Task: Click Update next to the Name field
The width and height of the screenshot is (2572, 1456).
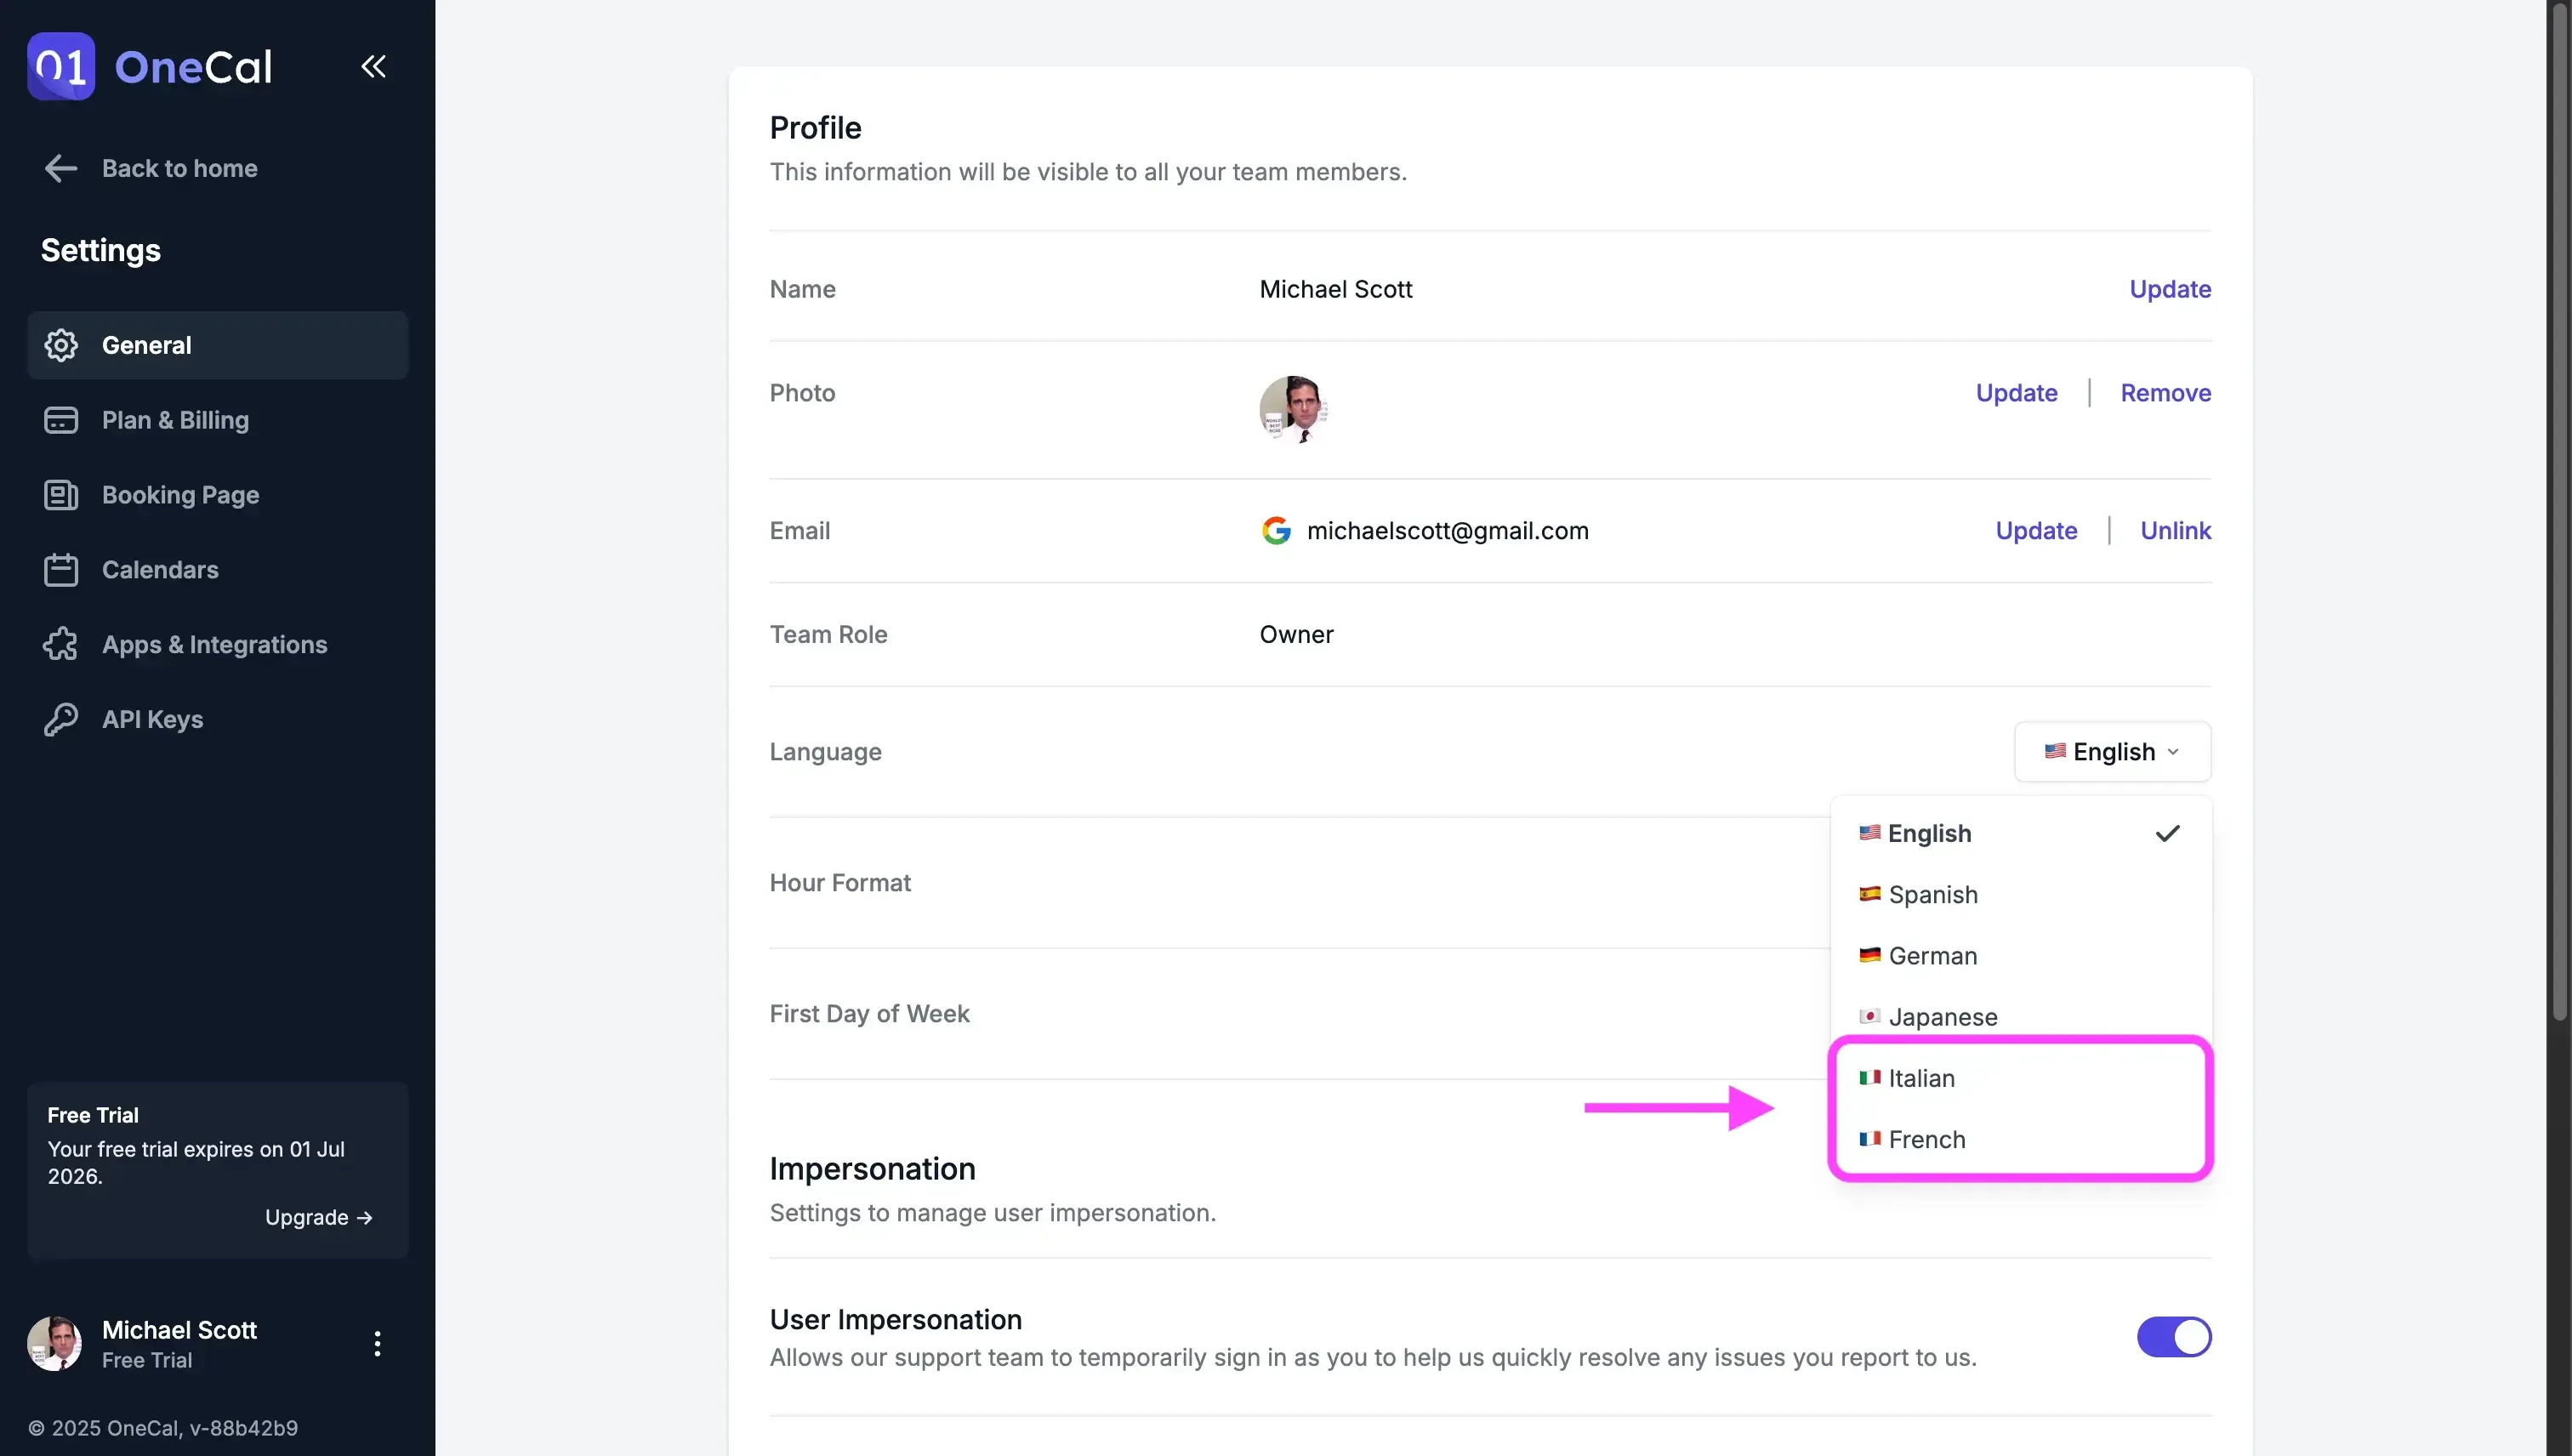Action: coord(2170,289)
